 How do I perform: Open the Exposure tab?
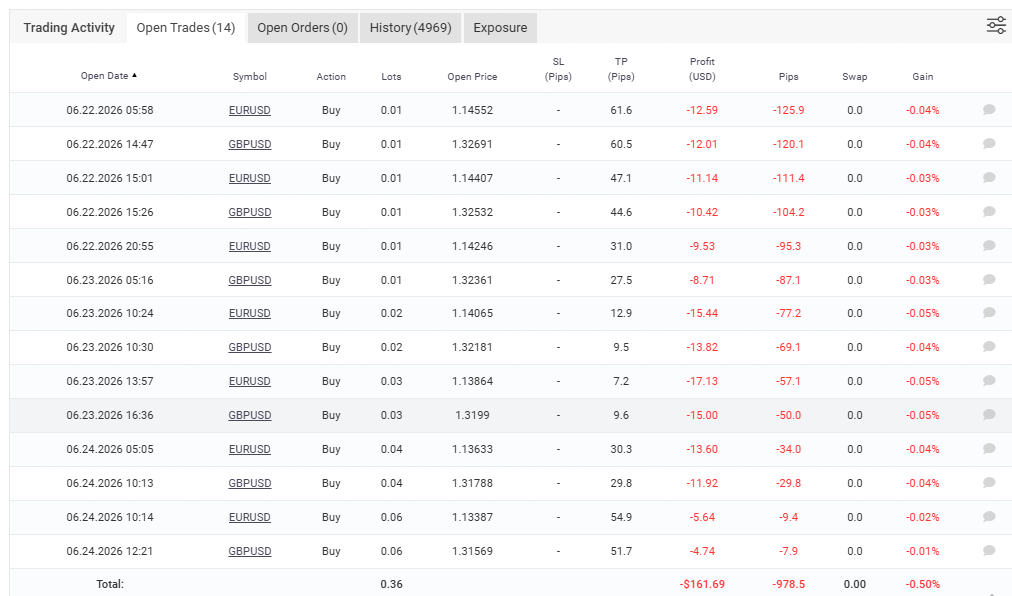(500, 28)
